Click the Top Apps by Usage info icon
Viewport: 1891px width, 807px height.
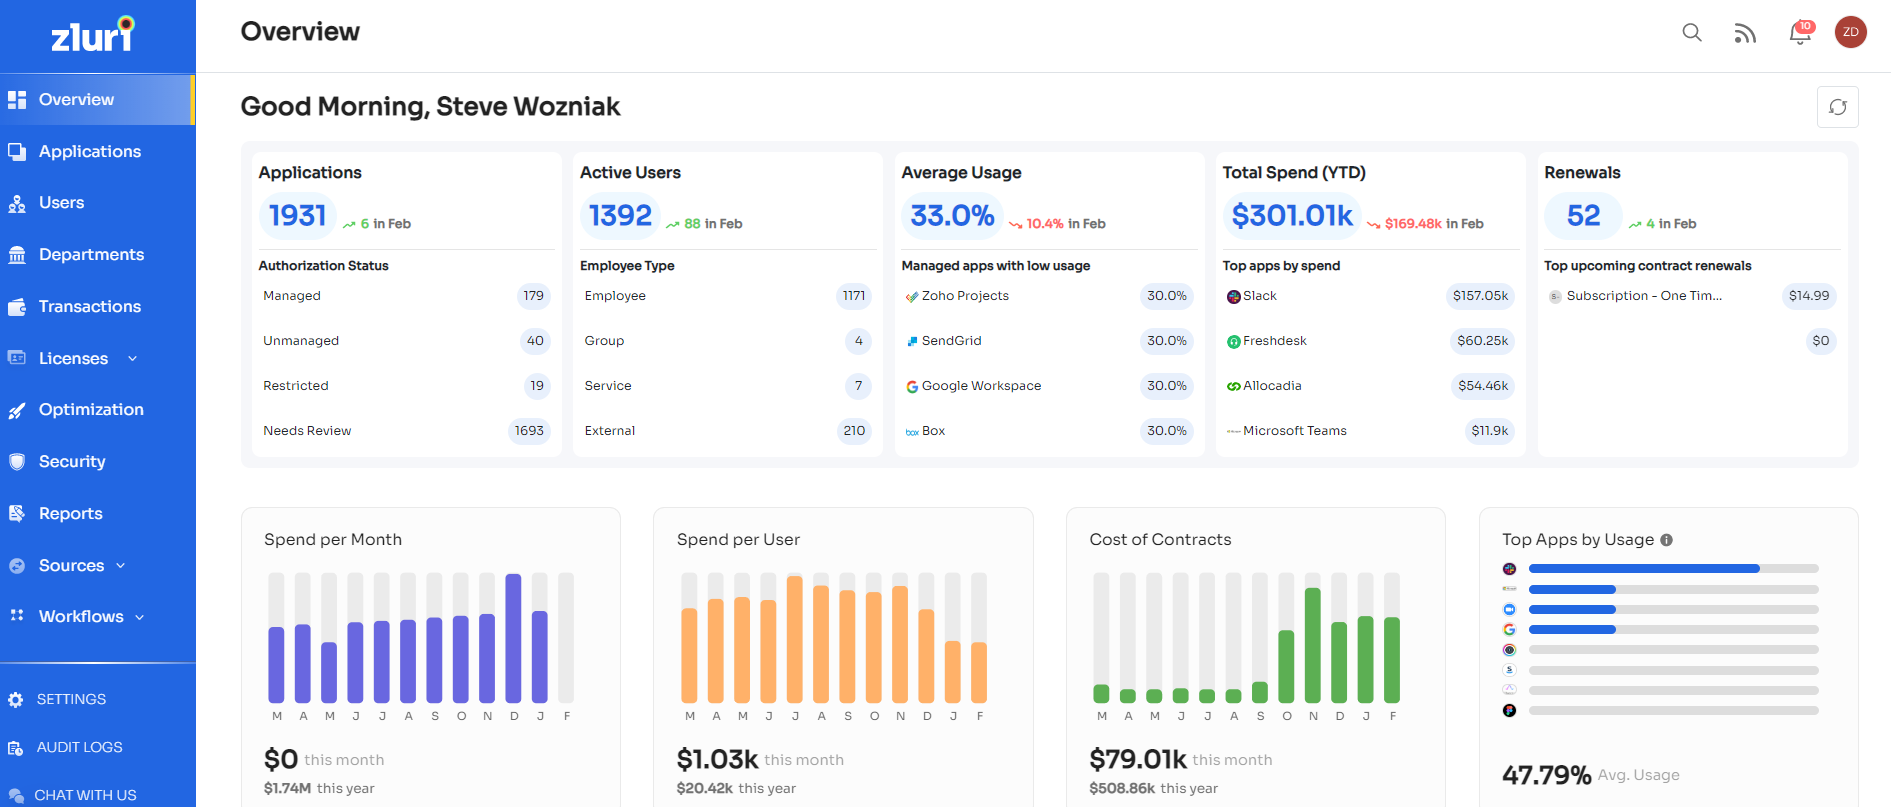click(1666, 540)
